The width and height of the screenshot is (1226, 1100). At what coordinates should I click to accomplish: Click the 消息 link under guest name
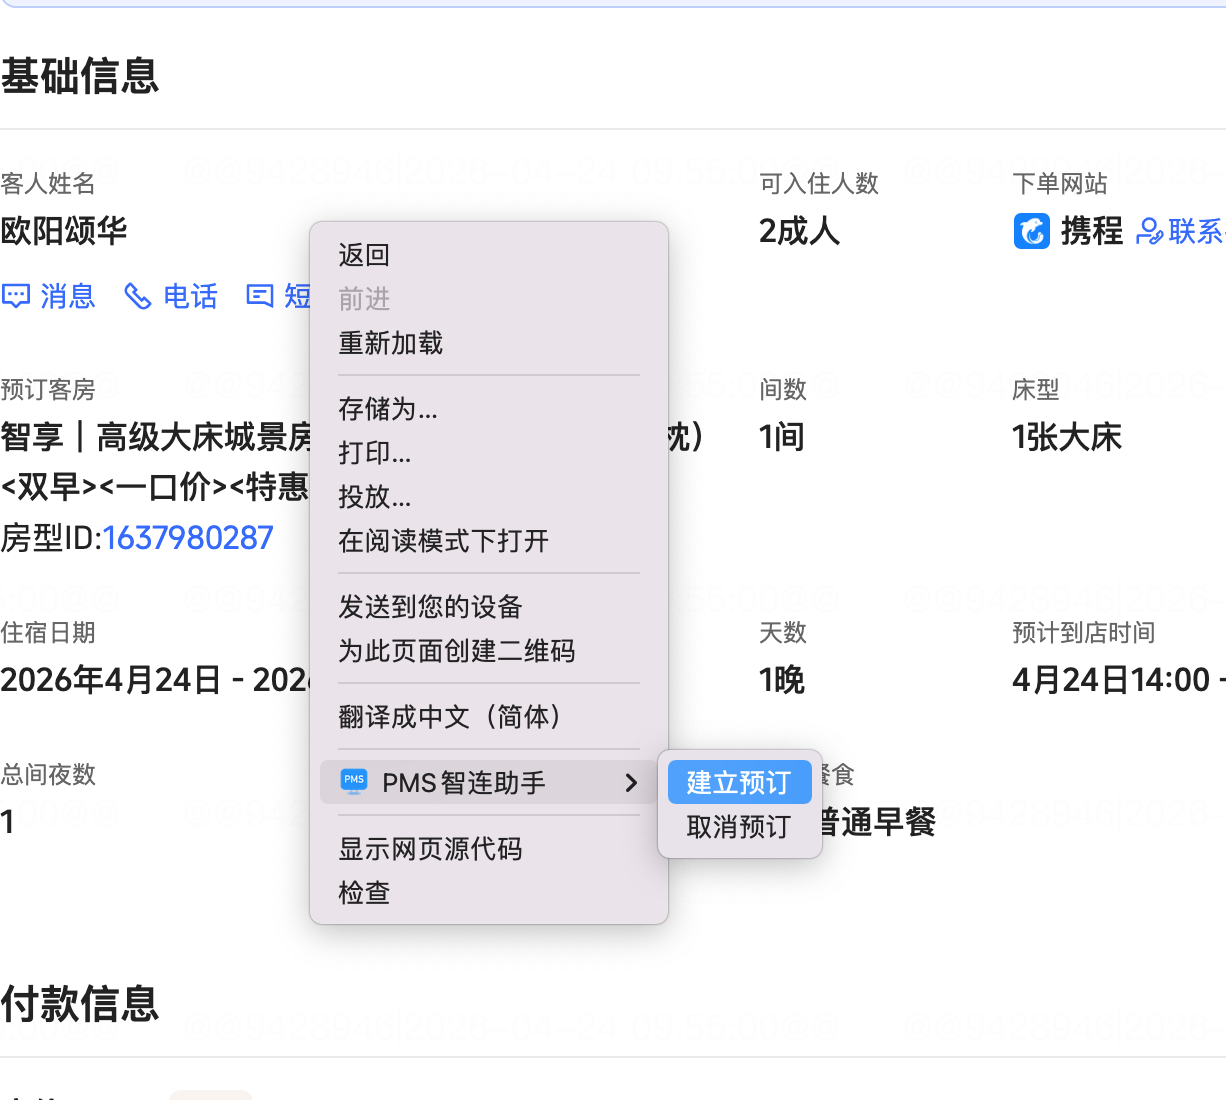click(x=67, y=296)
